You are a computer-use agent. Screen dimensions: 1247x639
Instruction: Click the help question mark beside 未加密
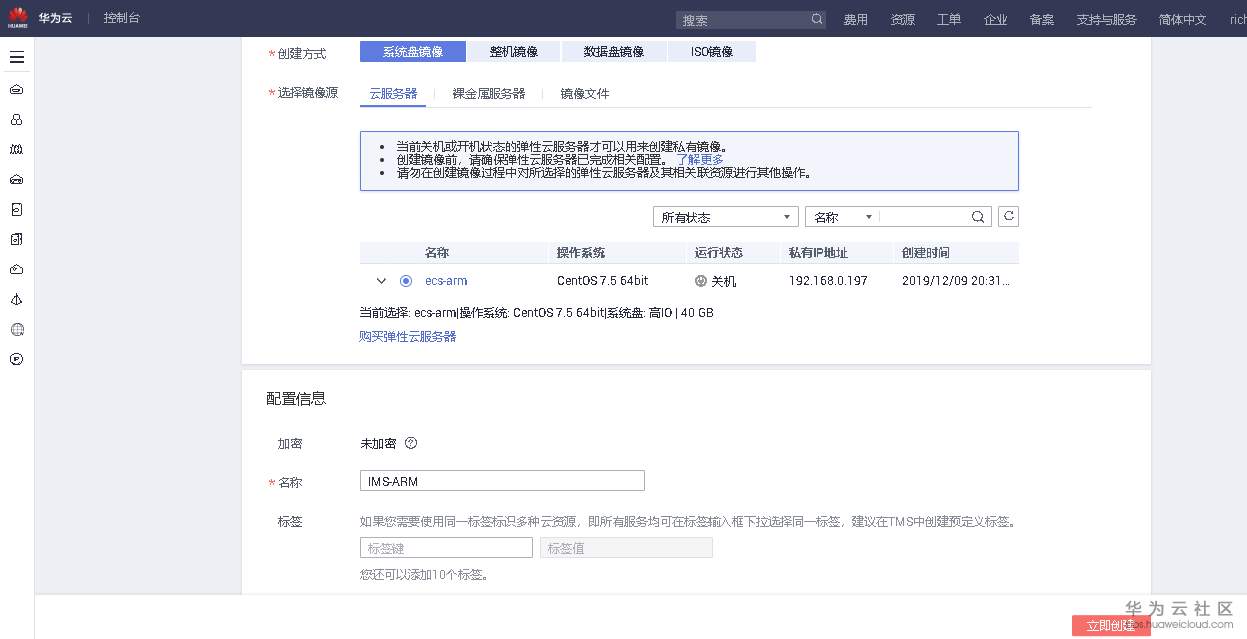coord(409,443)
